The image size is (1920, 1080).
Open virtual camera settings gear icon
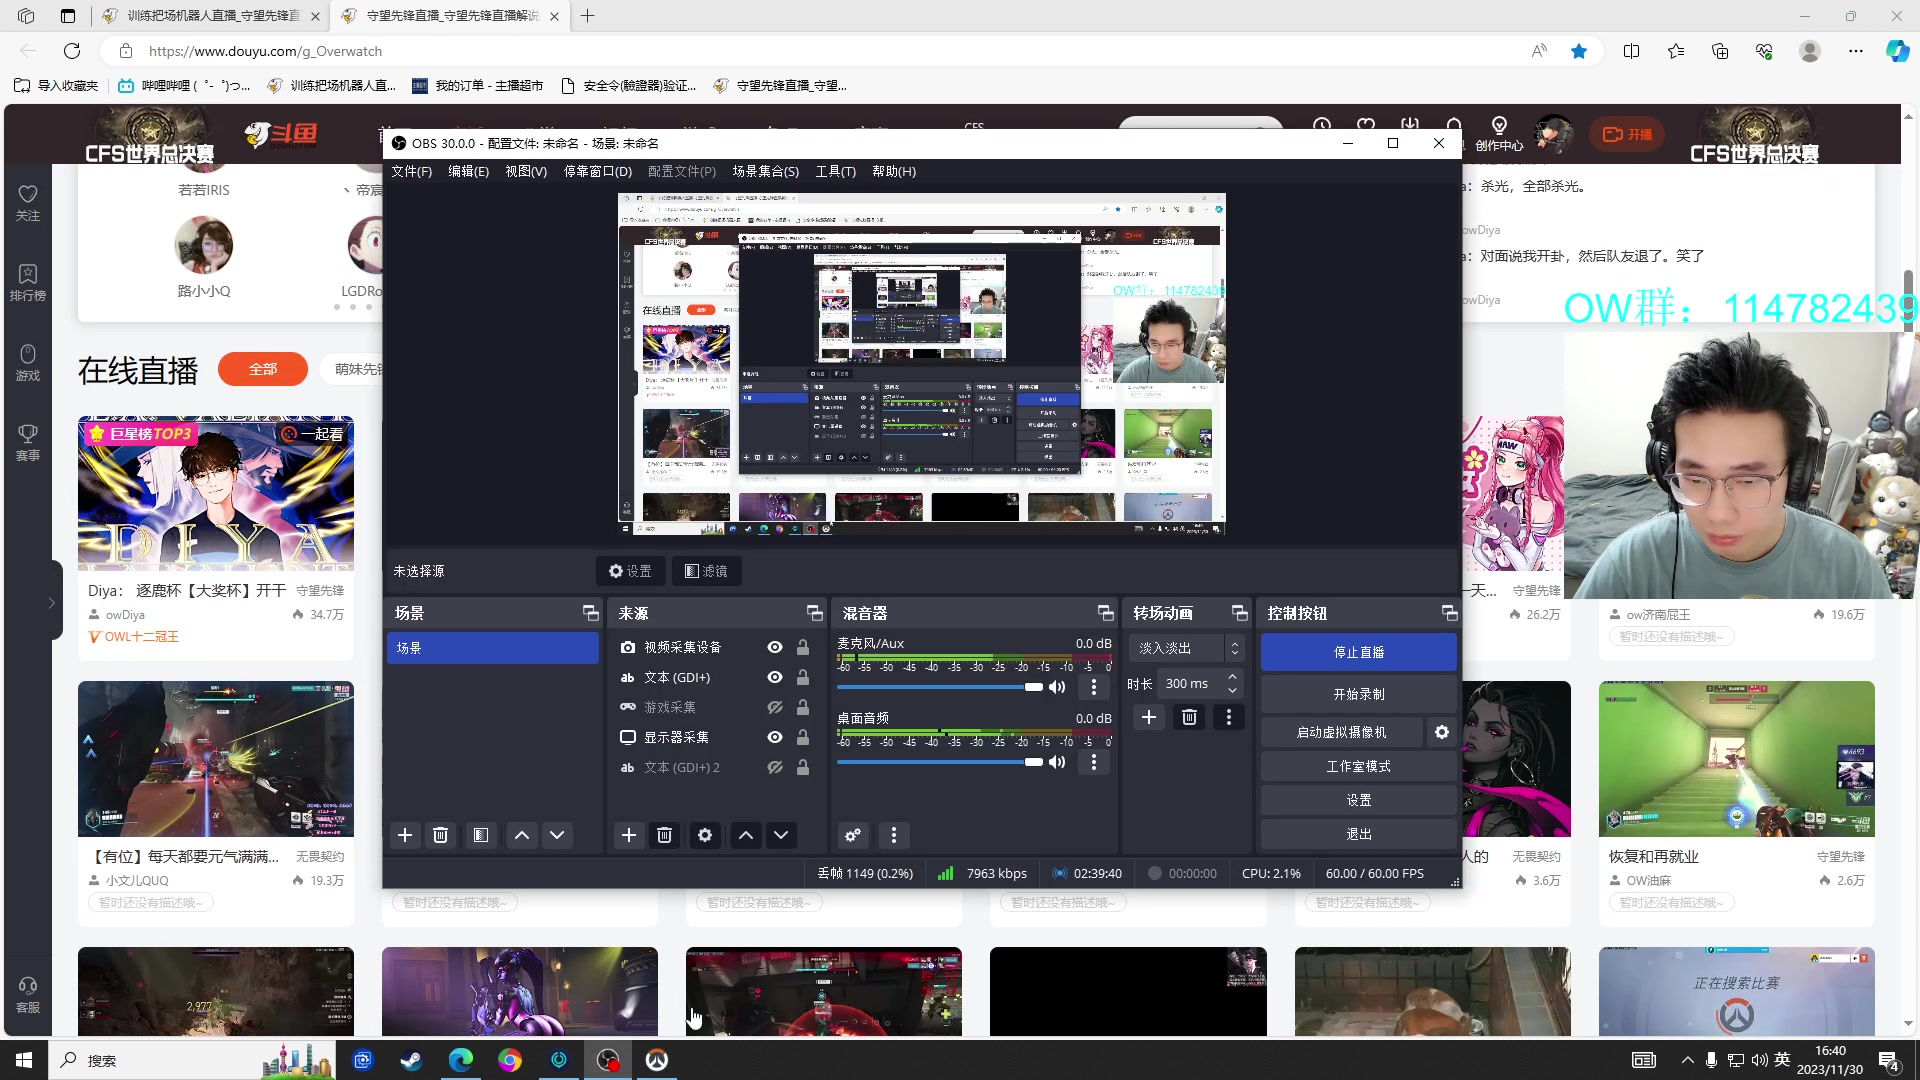[1442, 732]
